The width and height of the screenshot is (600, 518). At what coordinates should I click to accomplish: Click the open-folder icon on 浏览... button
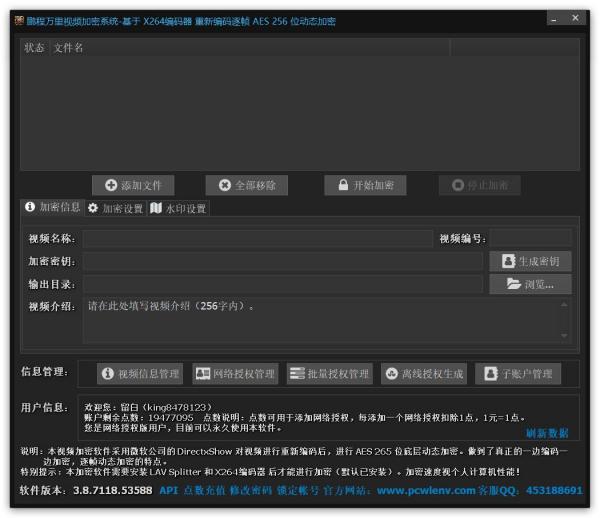coord(514,284)
